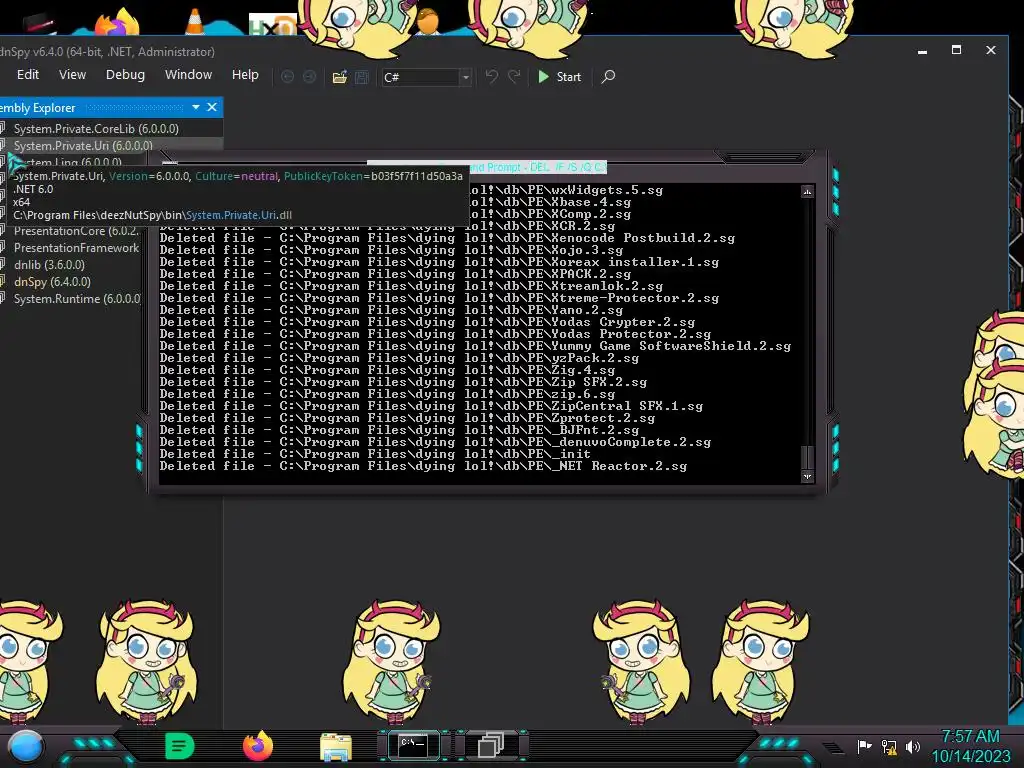The width and height of the screenshot is (1024, 768).
Task: Select System.Private.CoreLib (6.0.0.0) assembly
Action: click(96, 129)
